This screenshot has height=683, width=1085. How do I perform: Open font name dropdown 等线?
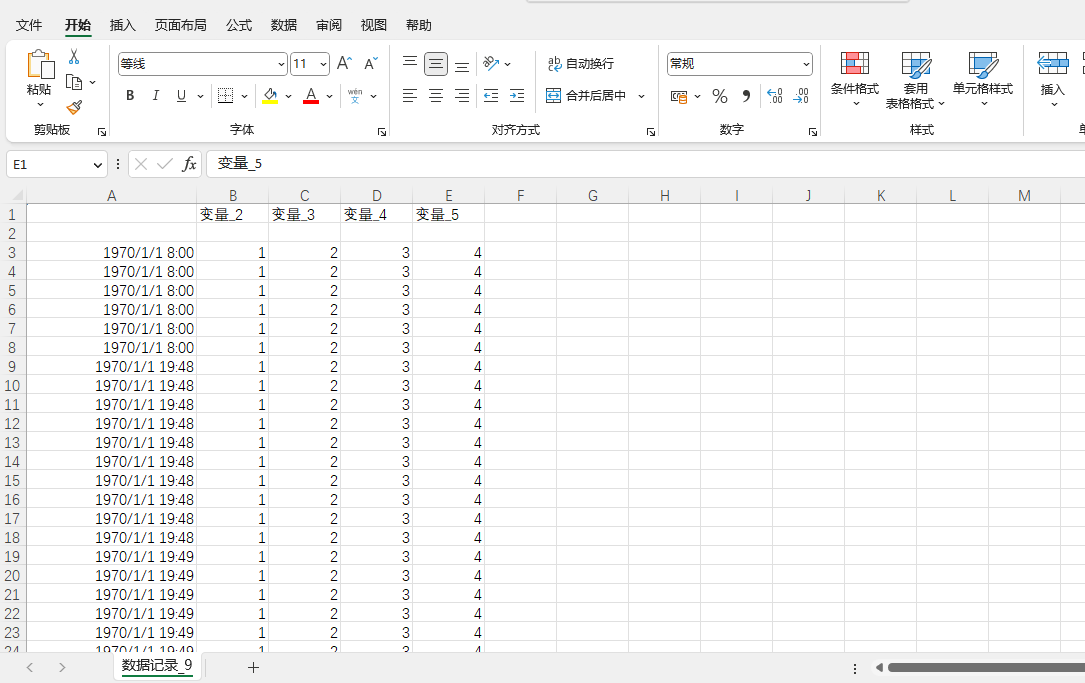(x=281, y=64)
